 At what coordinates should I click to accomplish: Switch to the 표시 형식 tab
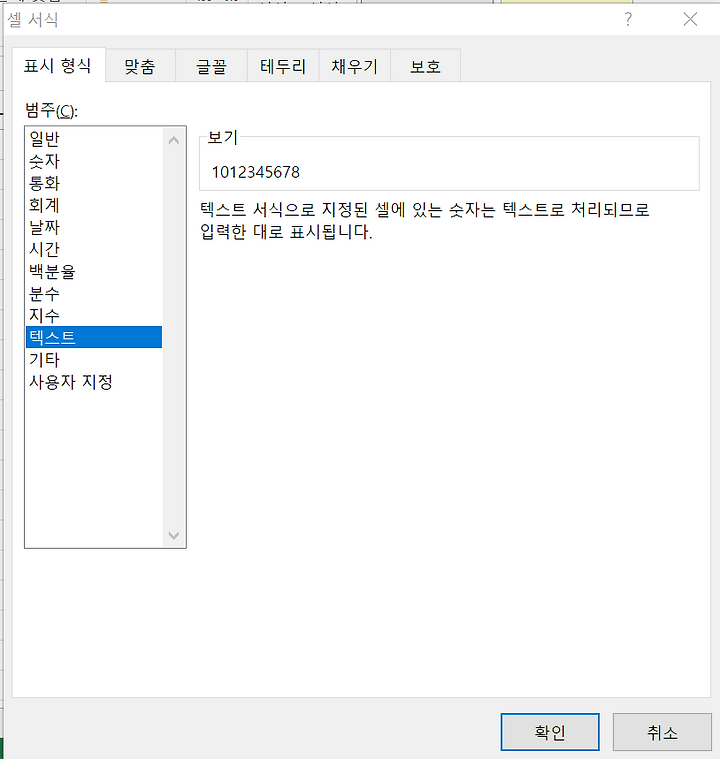(x=58, y=65)
